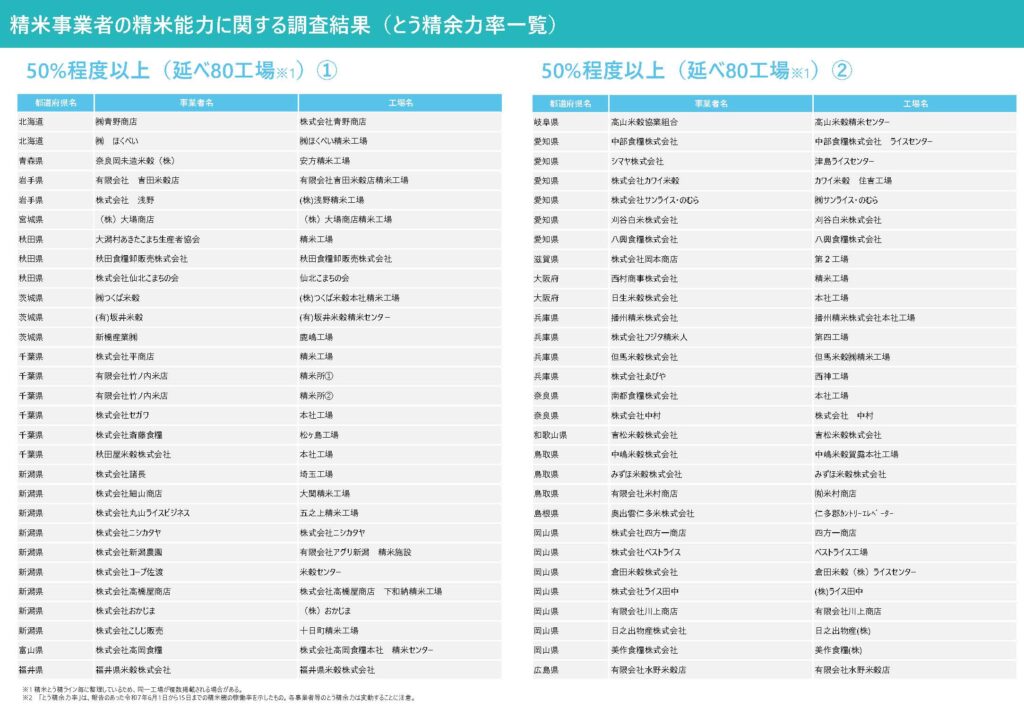Click the factory '高山米穀精米センター'
Viewport: 1024px width, 709px height.
[x=852, y=122]
